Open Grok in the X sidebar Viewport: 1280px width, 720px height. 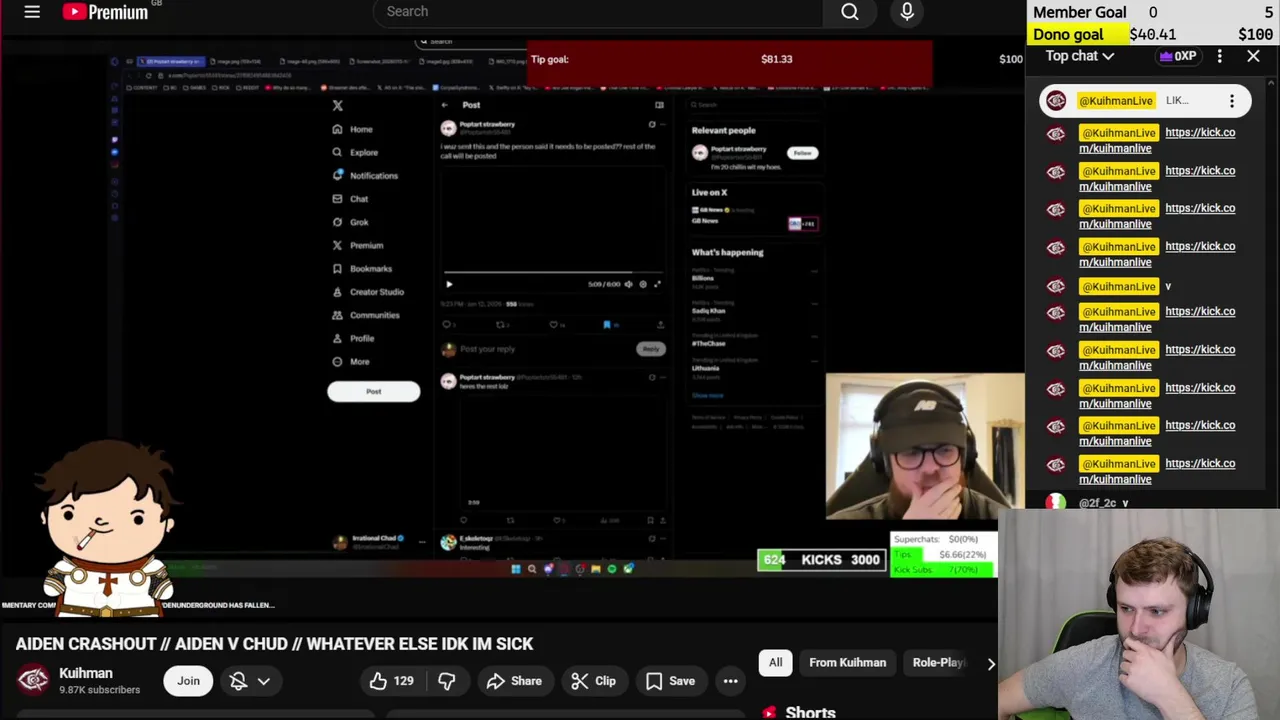coord(350,222)
